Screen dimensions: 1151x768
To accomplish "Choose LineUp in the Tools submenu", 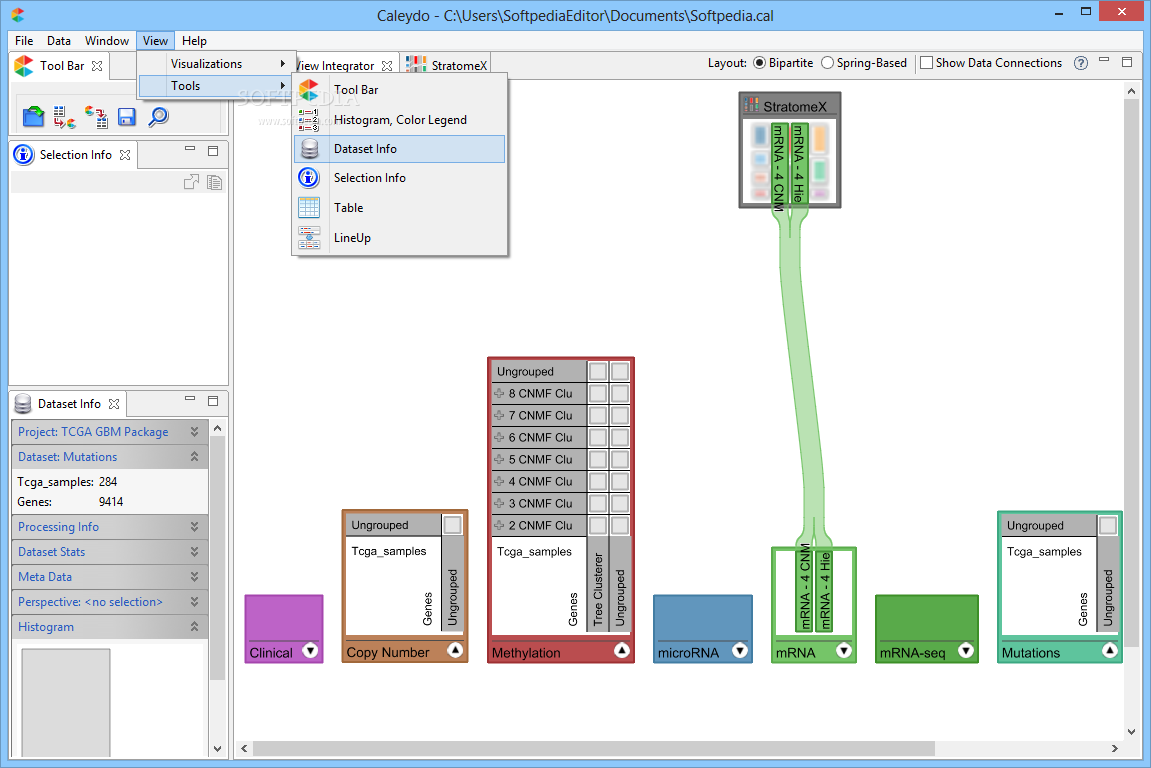I will coord(400,238).
